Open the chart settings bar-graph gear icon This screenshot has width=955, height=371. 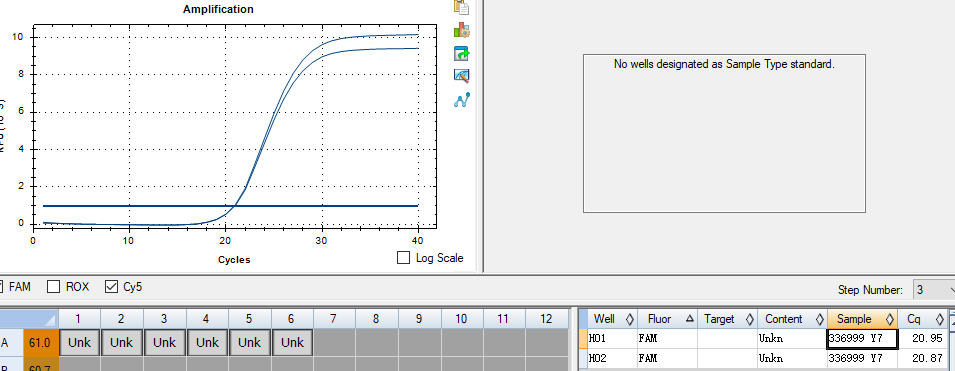click(462, 30)
